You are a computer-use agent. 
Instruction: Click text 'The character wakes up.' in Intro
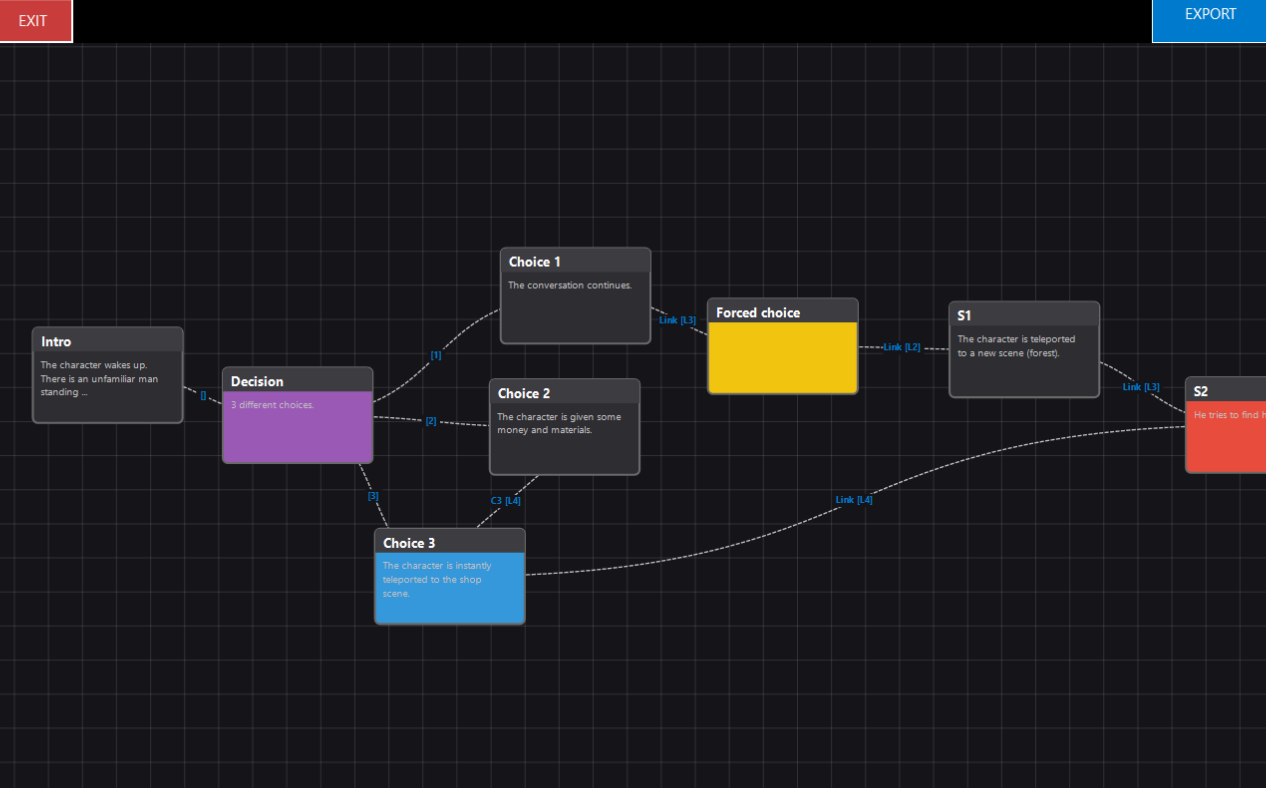pos(94,365)
